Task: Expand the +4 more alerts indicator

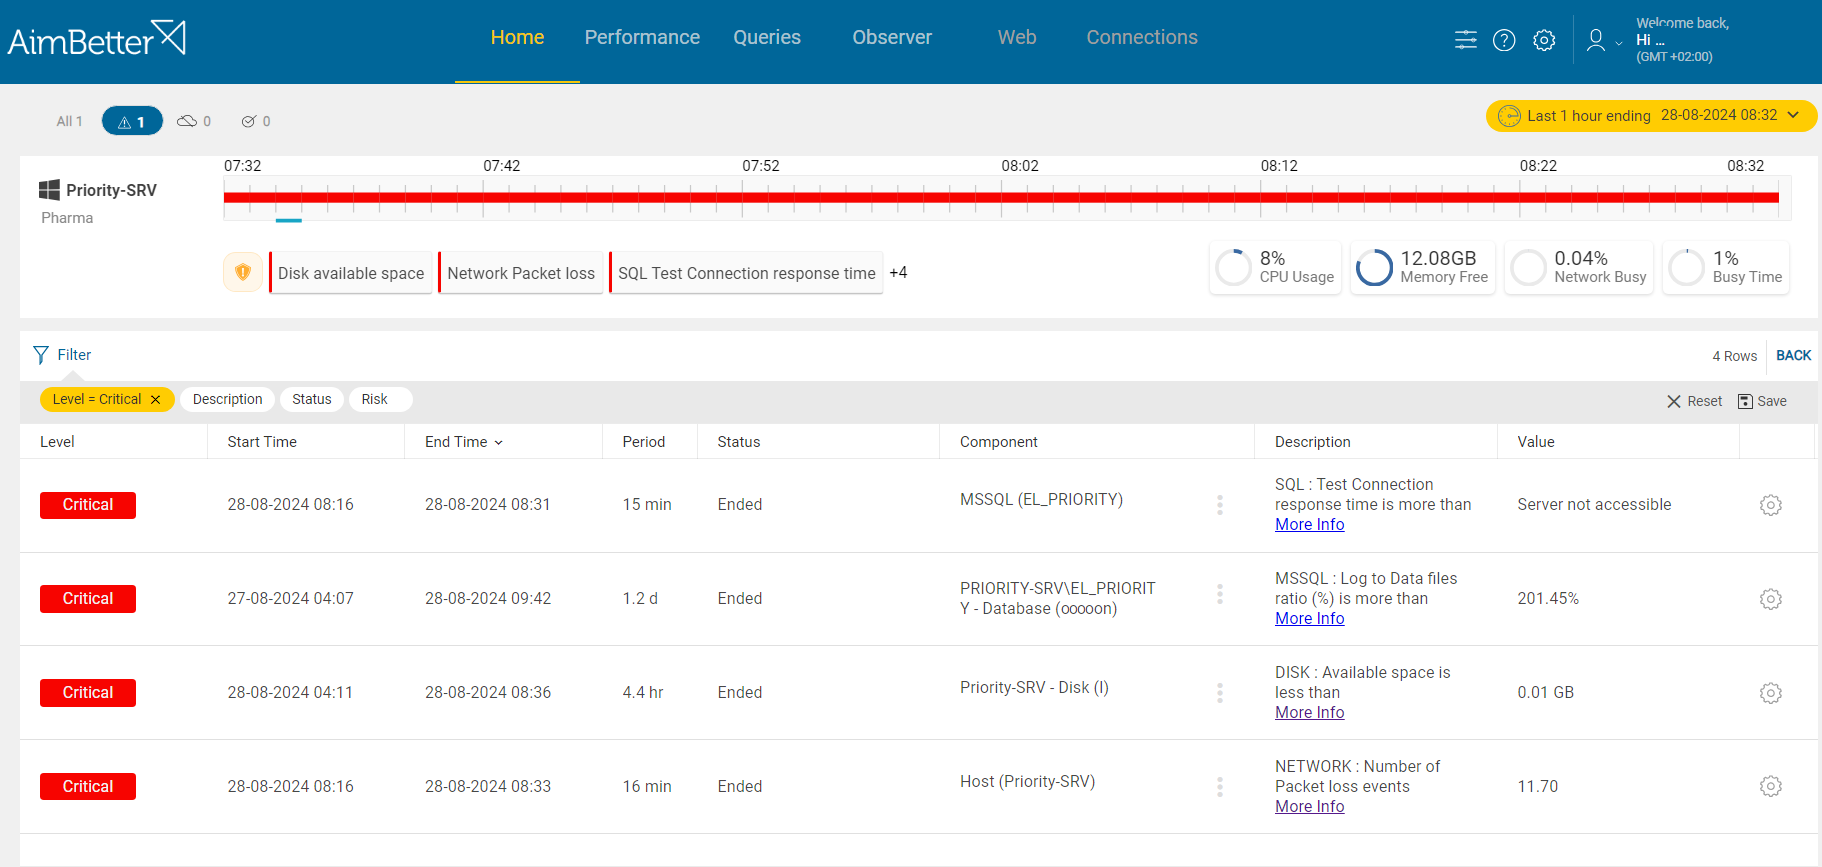Action: (x=898, y=272)
